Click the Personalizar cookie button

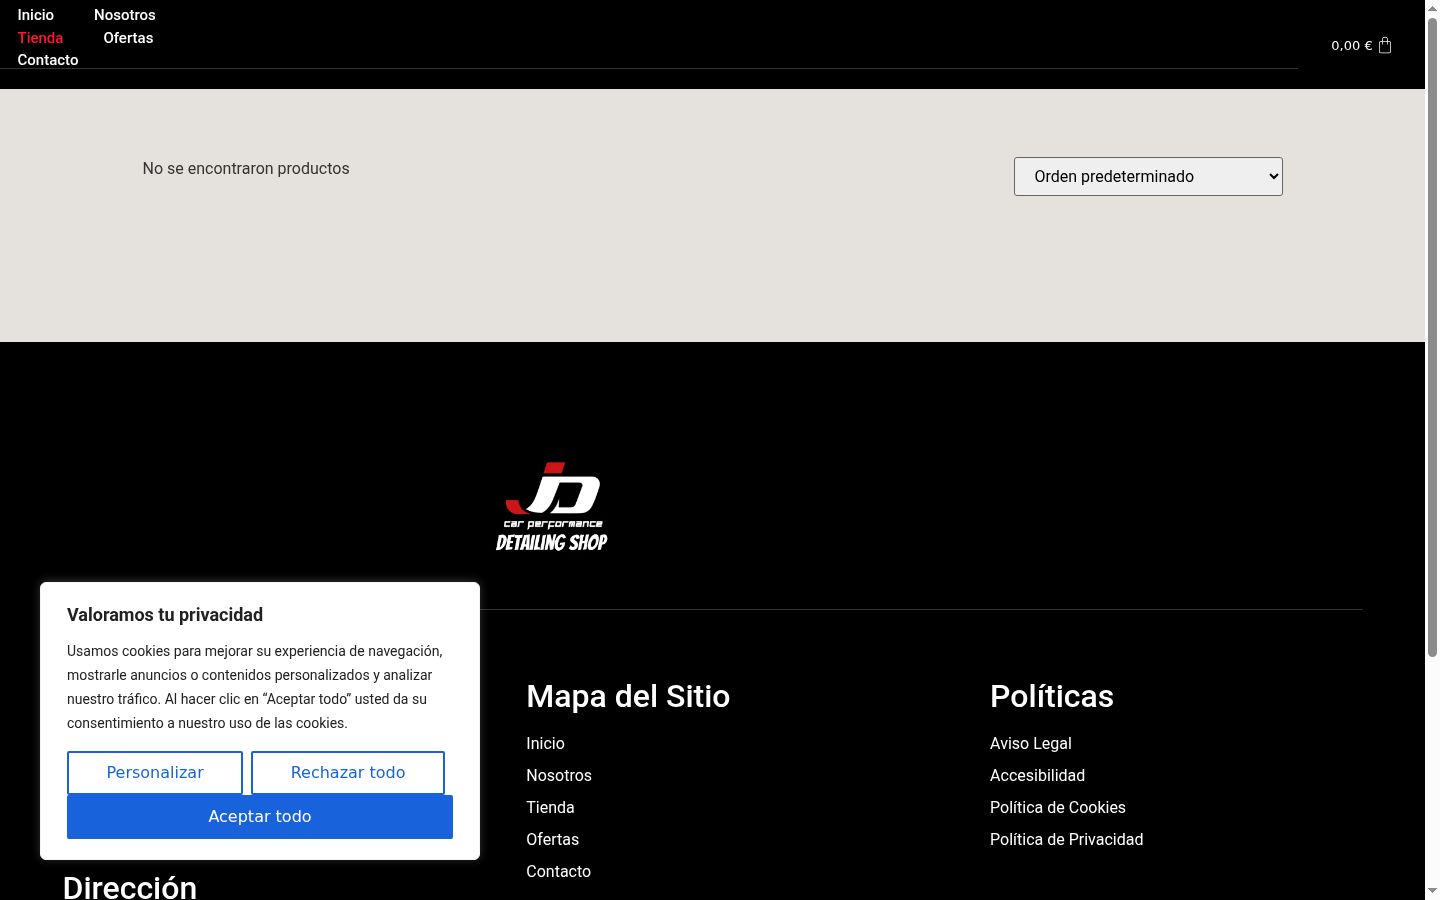[155, 772]
